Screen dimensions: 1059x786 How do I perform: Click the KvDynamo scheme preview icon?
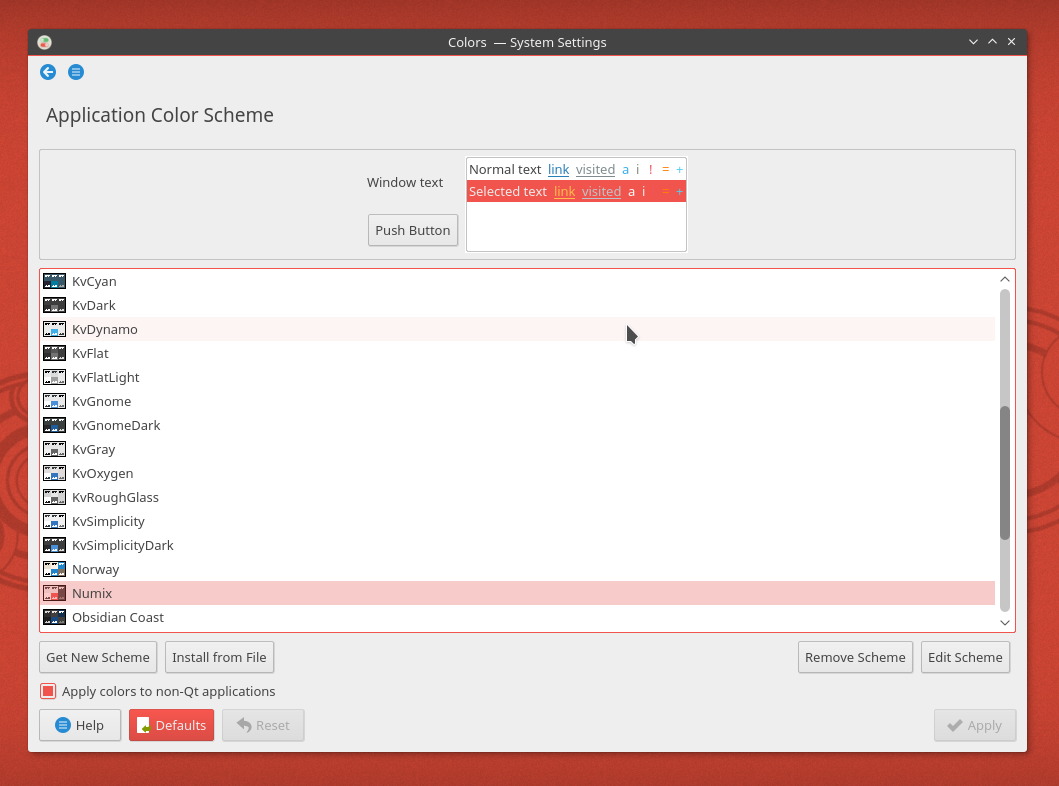(55, 329)
